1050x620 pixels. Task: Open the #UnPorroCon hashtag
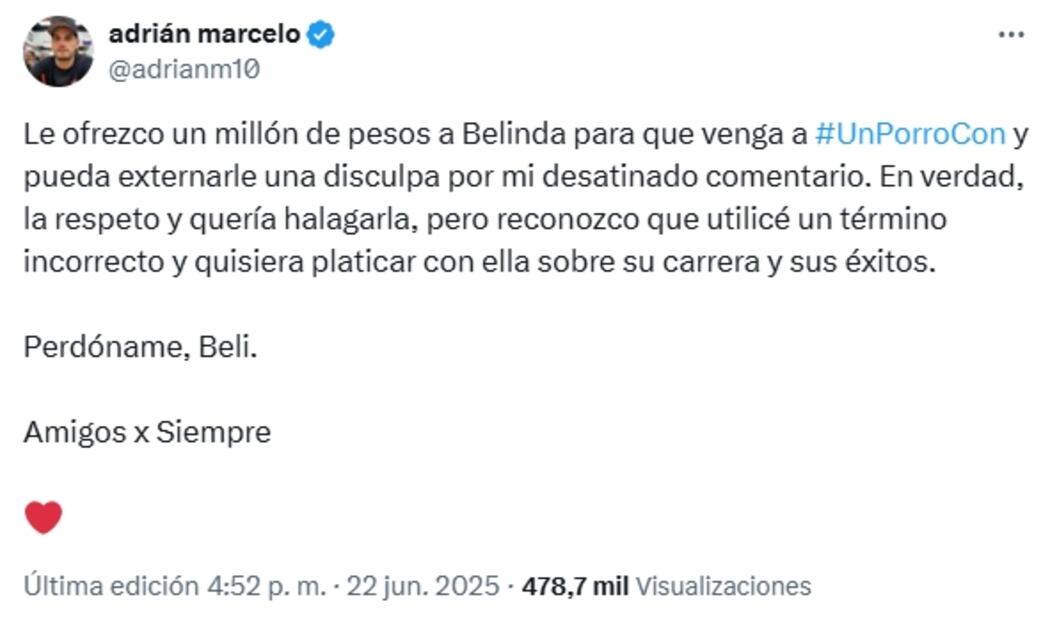point(909,133)
